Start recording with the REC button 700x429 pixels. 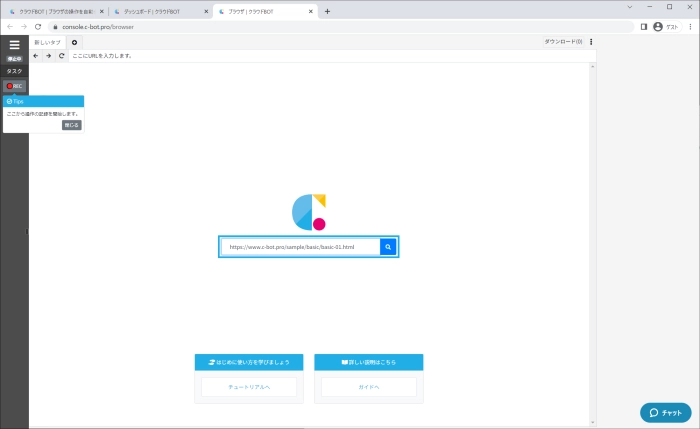(x=14, y=86)
